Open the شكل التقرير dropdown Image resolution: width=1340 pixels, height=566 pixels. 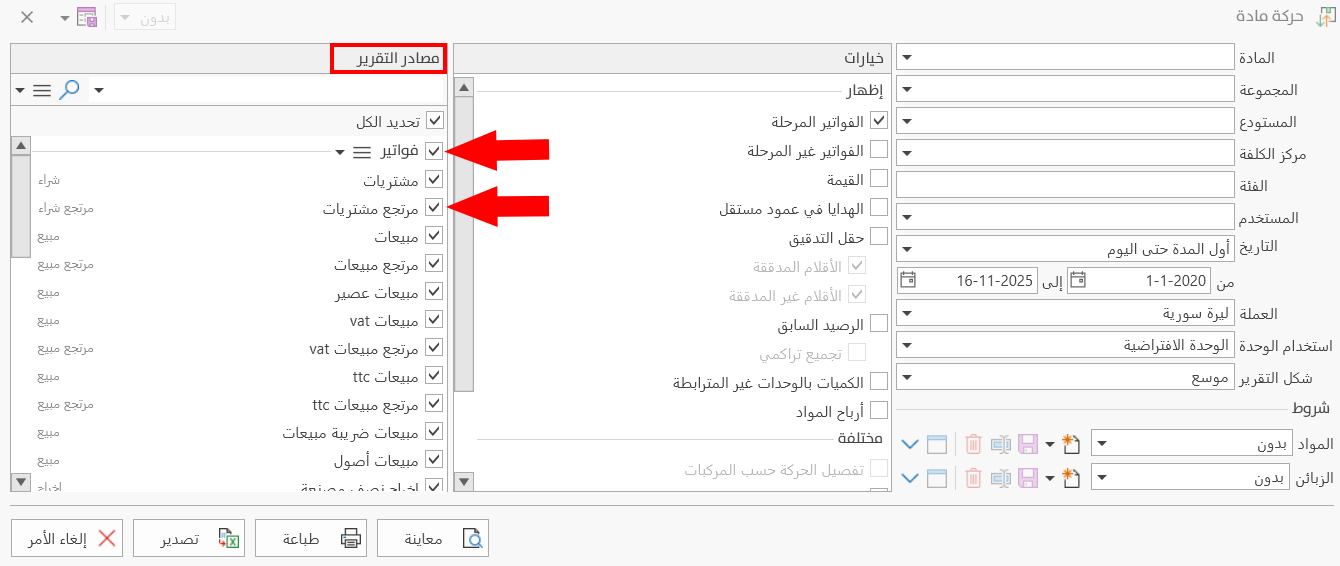click(907, 377)
